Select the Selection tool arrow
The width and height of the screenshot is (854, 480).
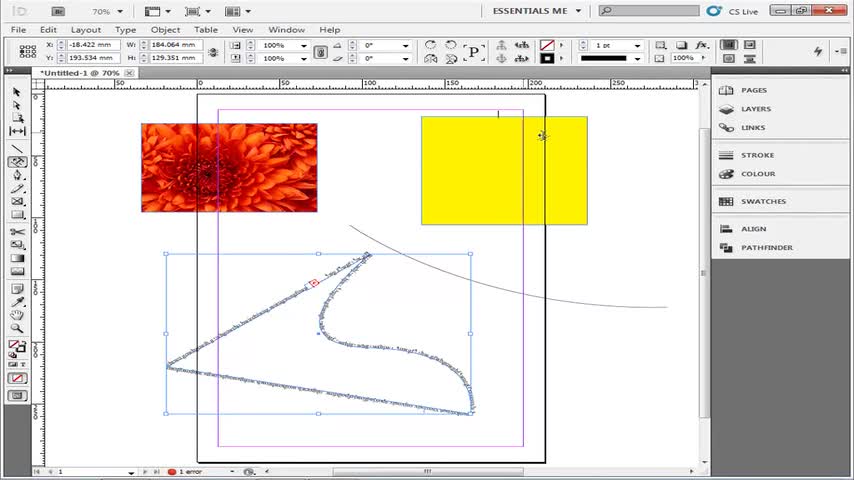16,92
